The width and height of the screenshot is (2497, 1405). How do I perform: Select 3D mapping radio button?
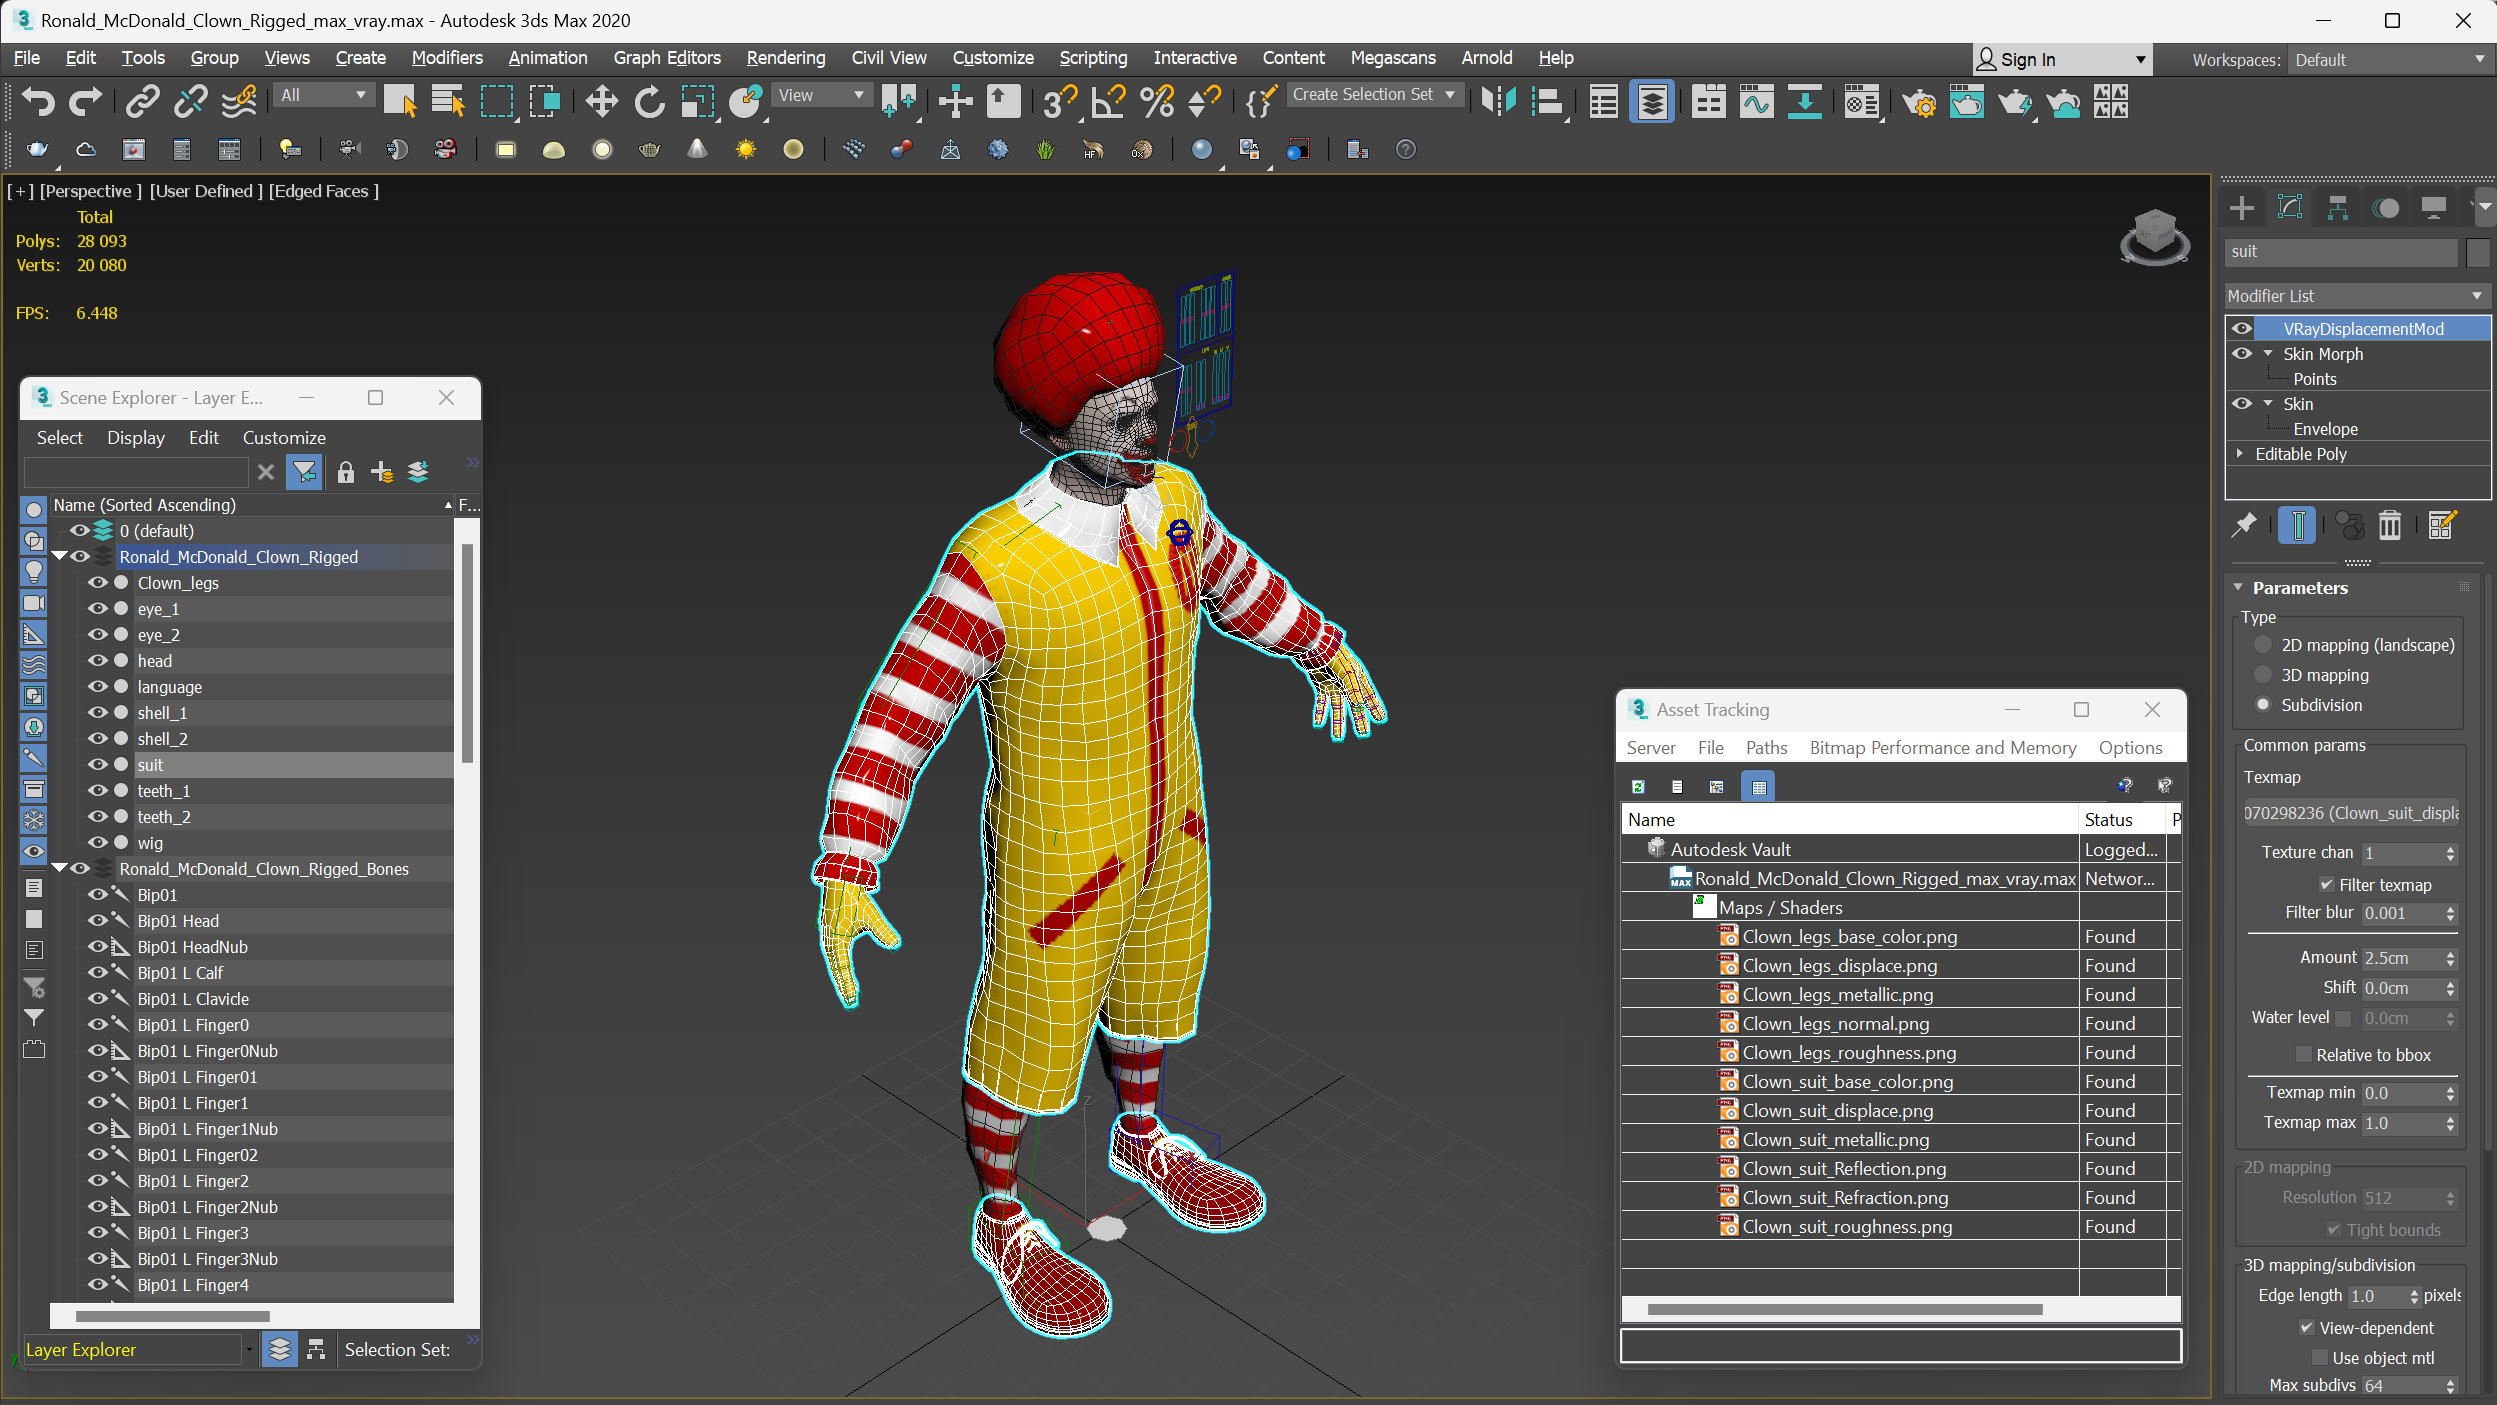pyautogui.click(x=2263, y=675)
